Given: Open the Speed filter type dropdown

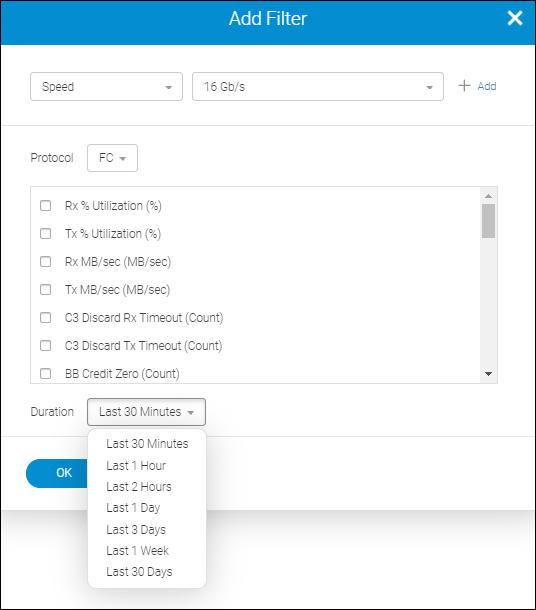Looking at the screenshot, I should click(106, 86).
